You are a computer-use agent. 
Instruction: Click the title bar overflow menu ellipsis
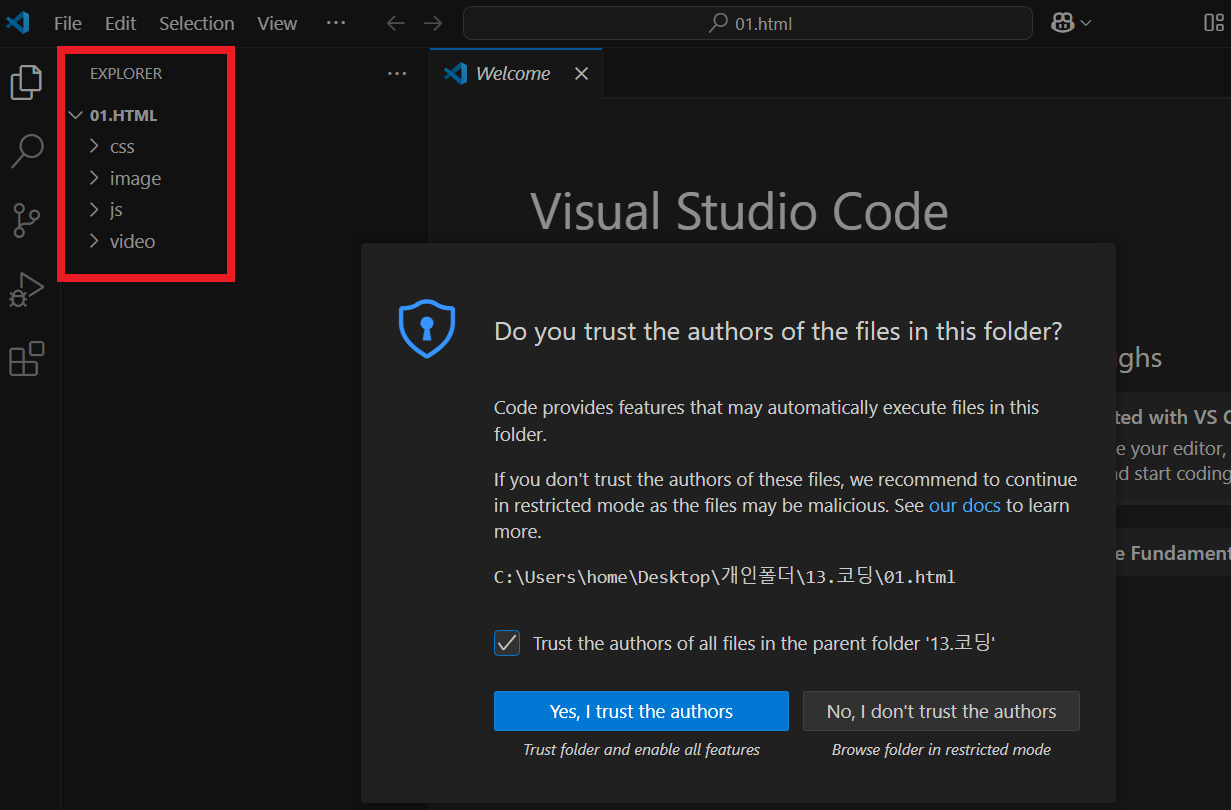tap(336, 23)
